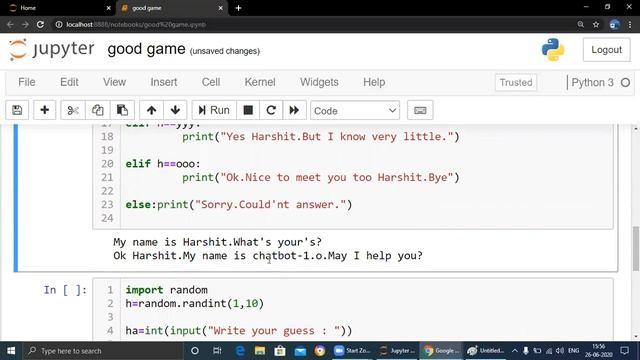Open Task View on taskbar
This screenshot has height=360, width=640.
point(217,351)
